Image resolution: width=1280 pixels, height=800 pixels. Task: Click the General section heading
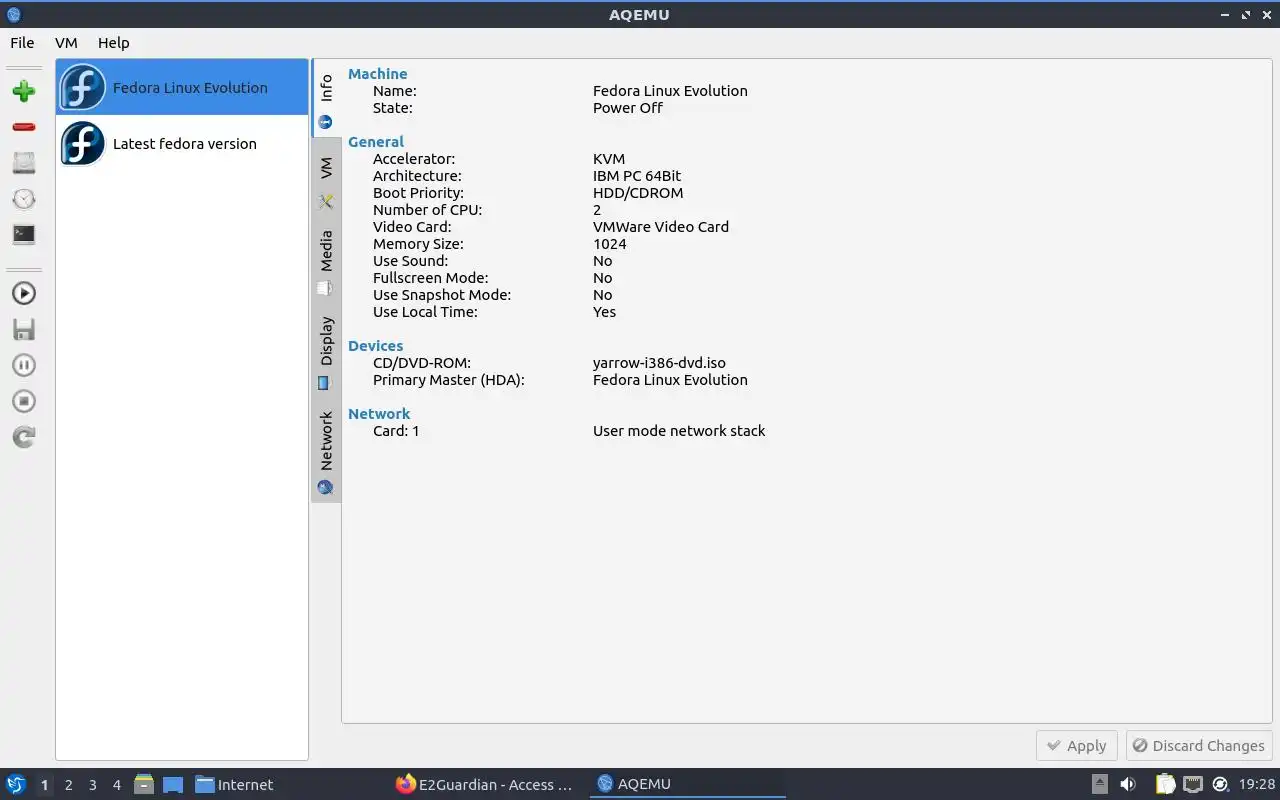click(376, 142)
